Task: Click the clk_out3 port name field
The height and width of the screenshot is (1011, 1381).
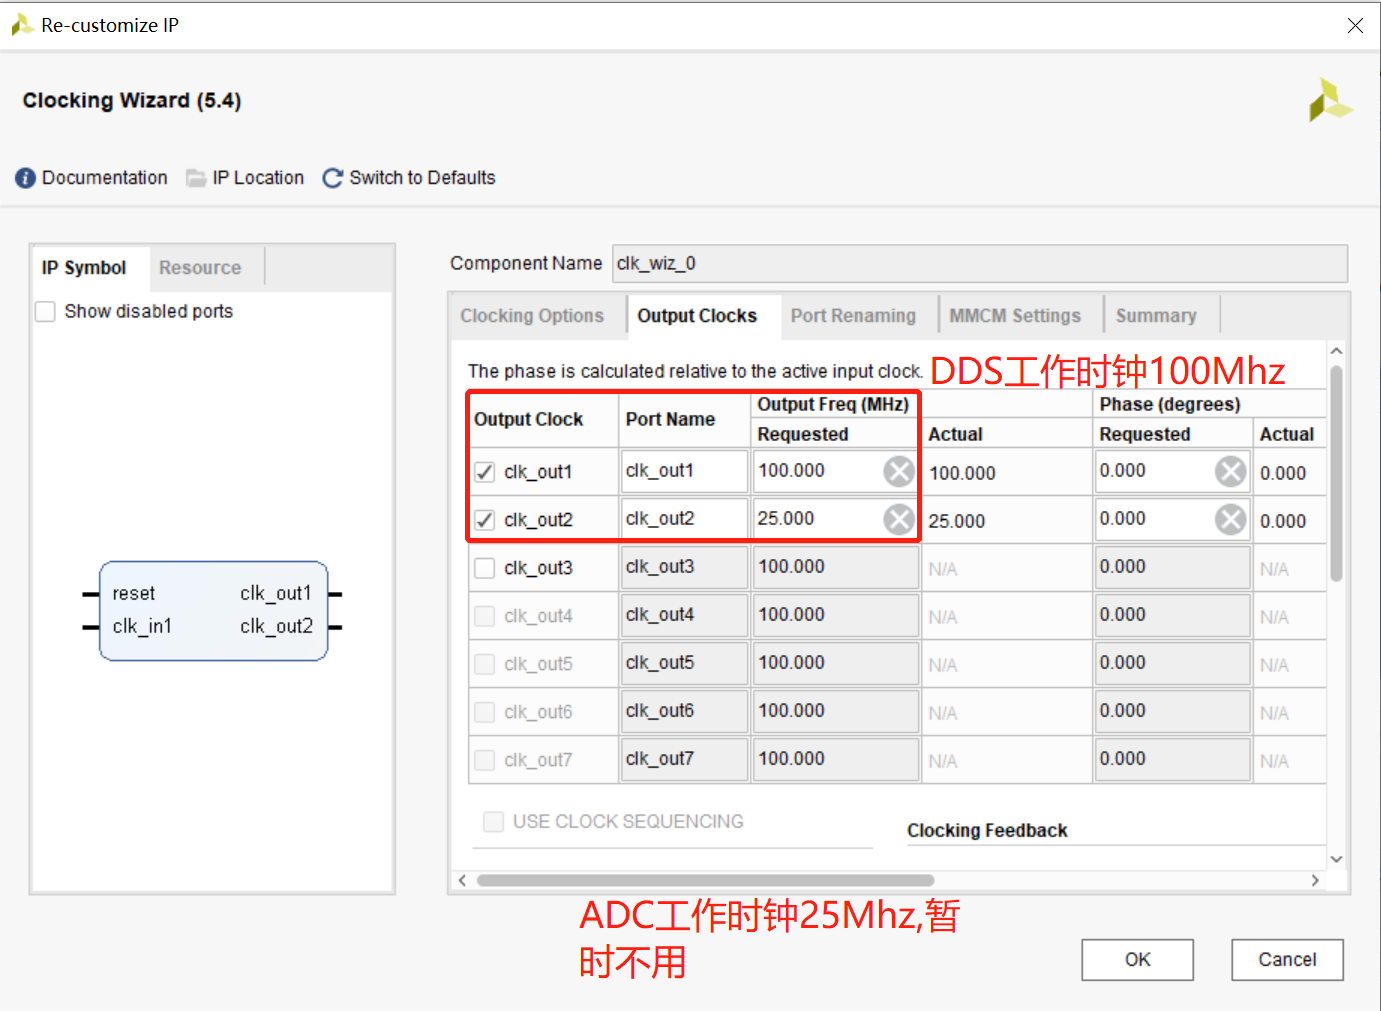Action: click(x=685, y=567)
